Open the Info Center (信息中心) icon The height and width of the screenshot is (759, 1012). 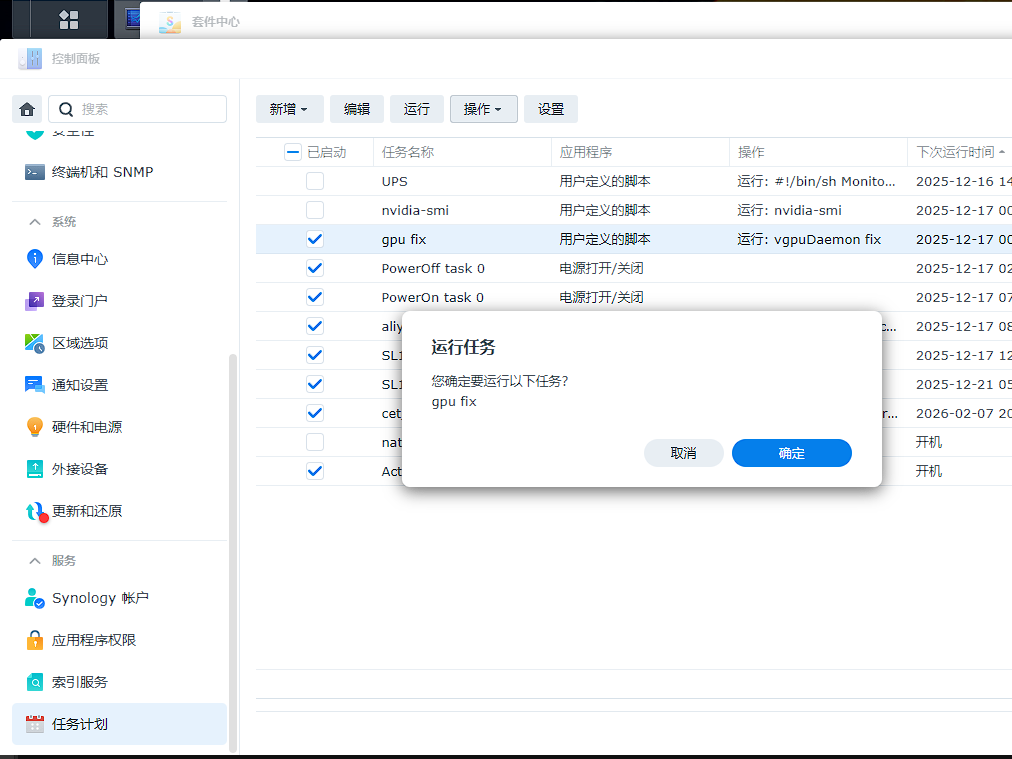(35, 259)
